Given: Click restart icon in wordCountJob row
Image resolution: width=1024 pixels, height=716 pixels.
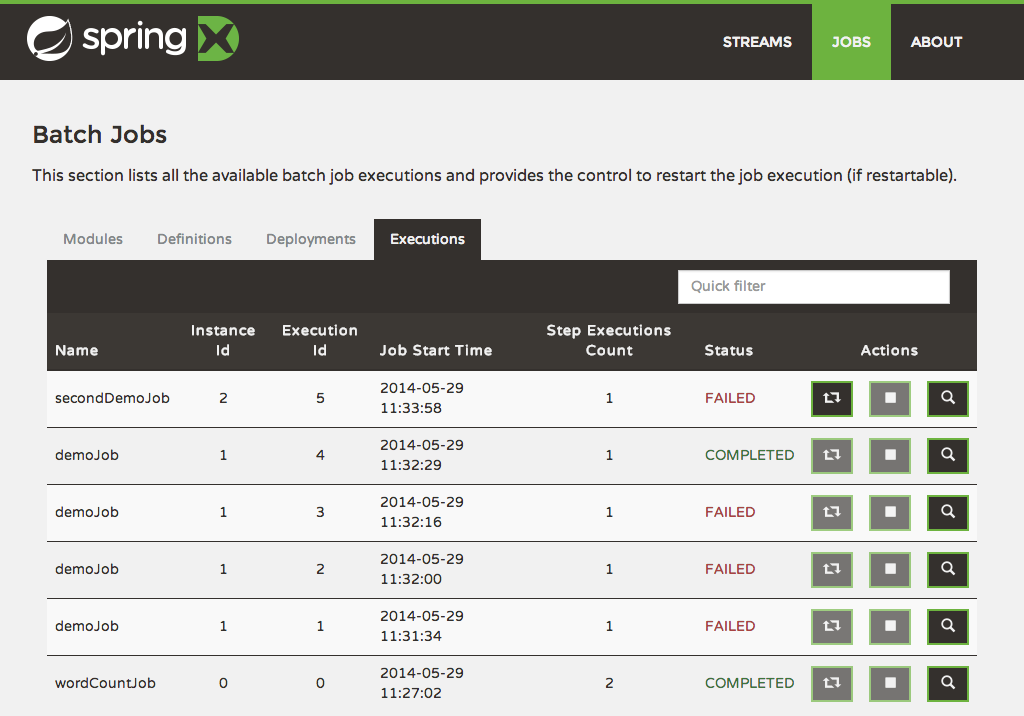Looking at the screenshot, I should click(x=831, y=683).
